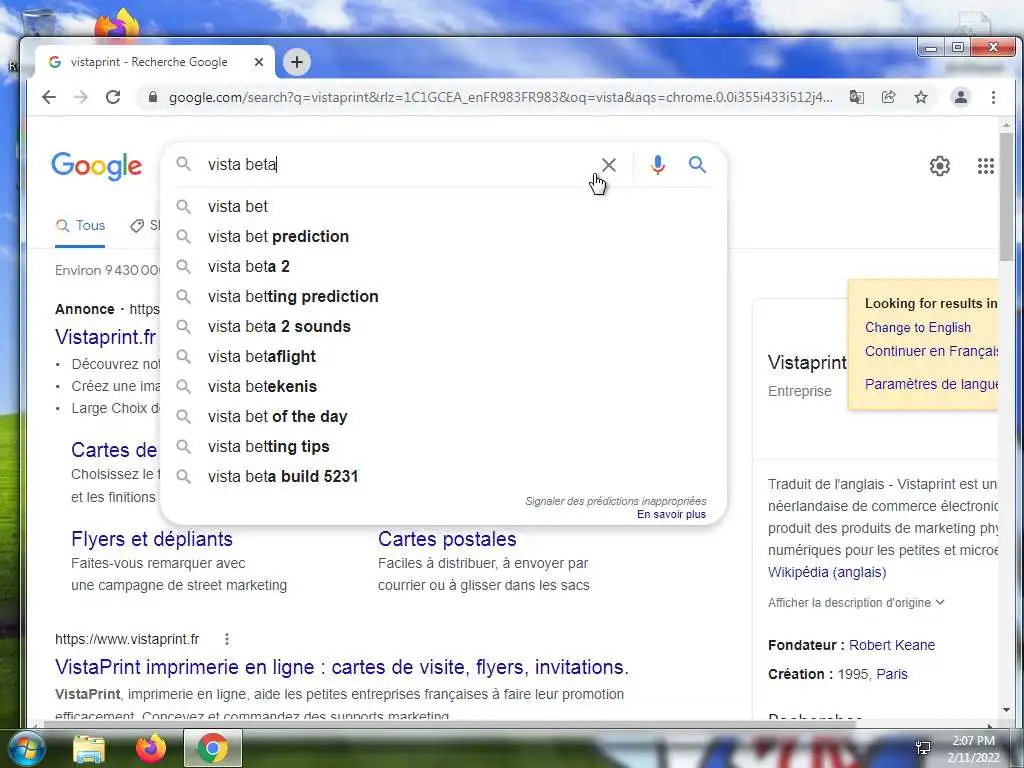1024x768 pixels.
Task: Open 'Robert Keane' founder link
Action: click(891, 645)
